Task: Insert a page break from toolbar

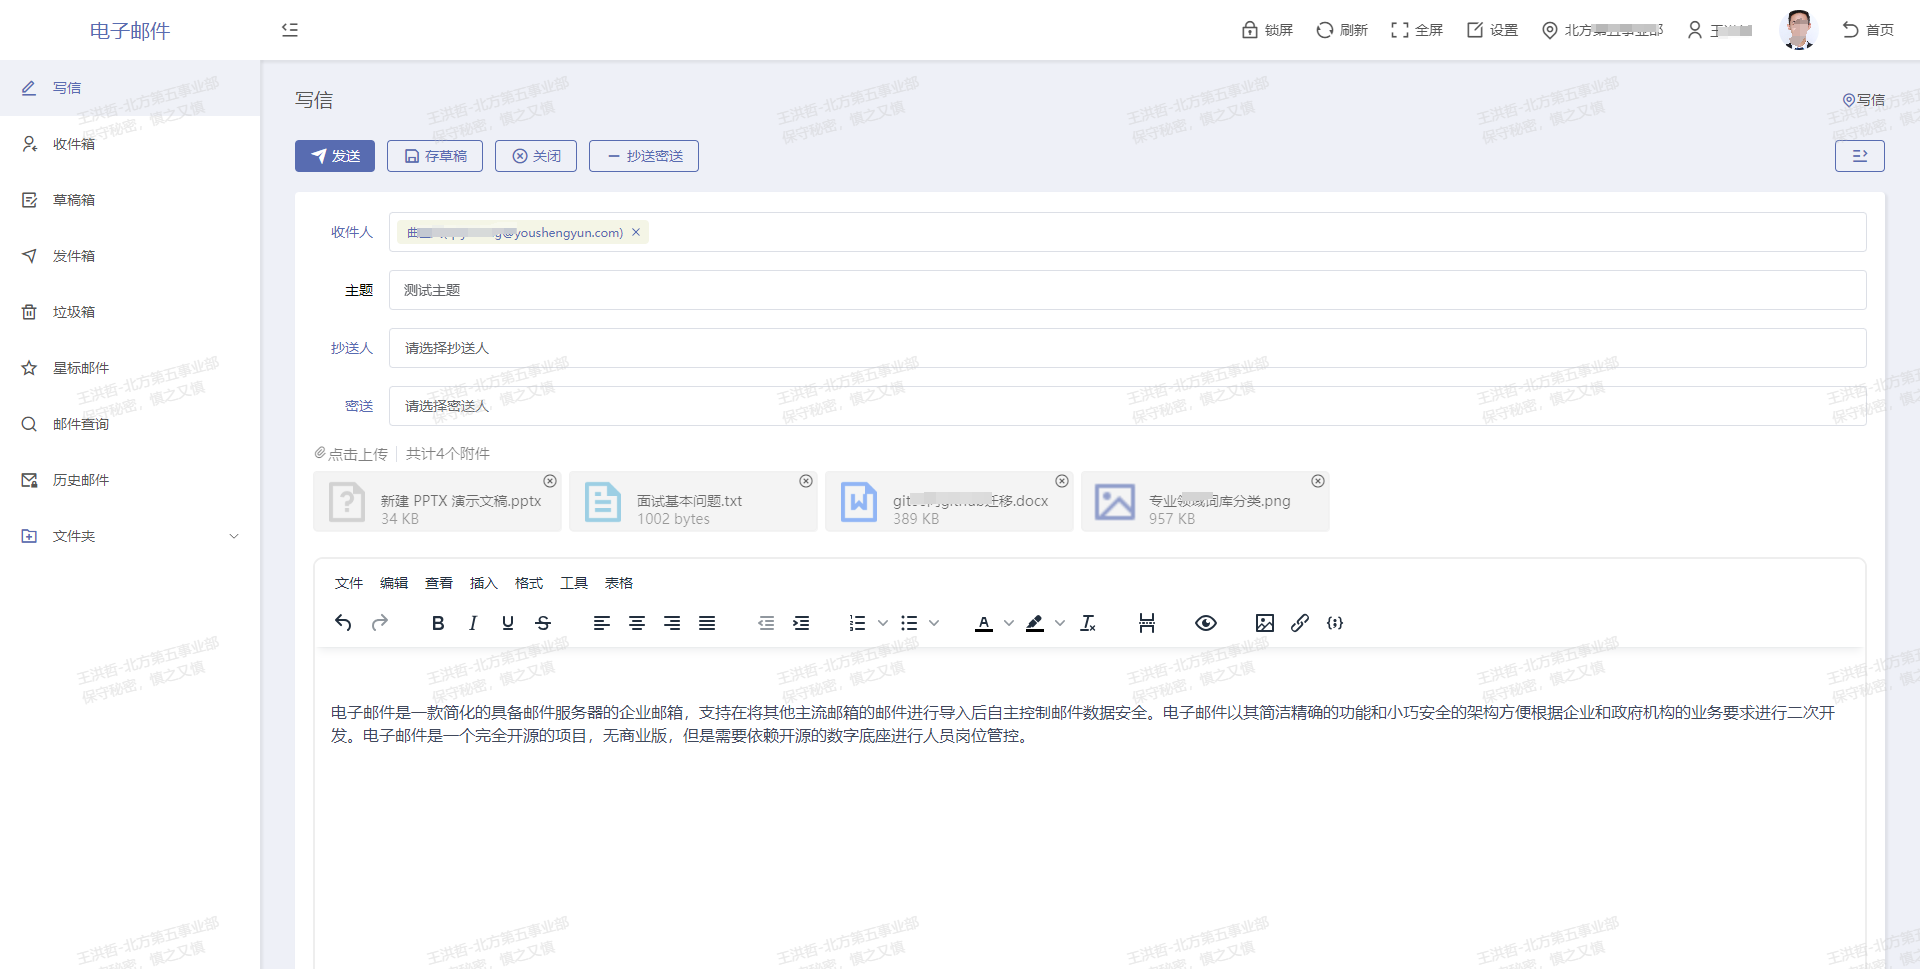Action: [x=1146, y=623]
